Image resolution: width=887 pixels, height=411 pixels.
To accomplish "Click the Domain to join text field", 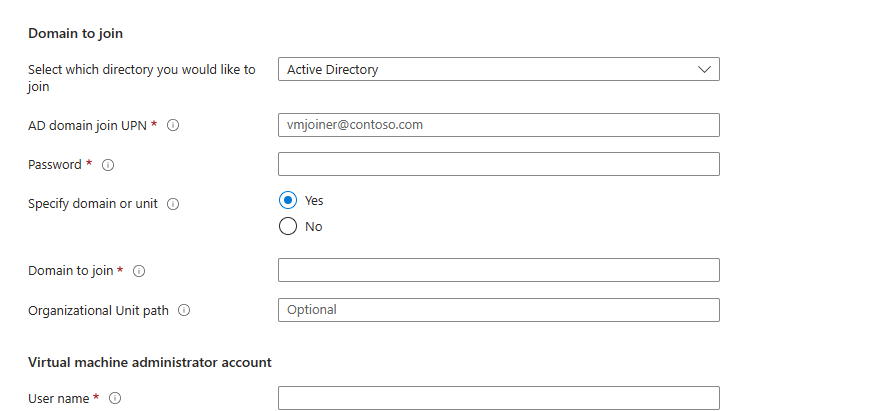I will click(498, 270).
